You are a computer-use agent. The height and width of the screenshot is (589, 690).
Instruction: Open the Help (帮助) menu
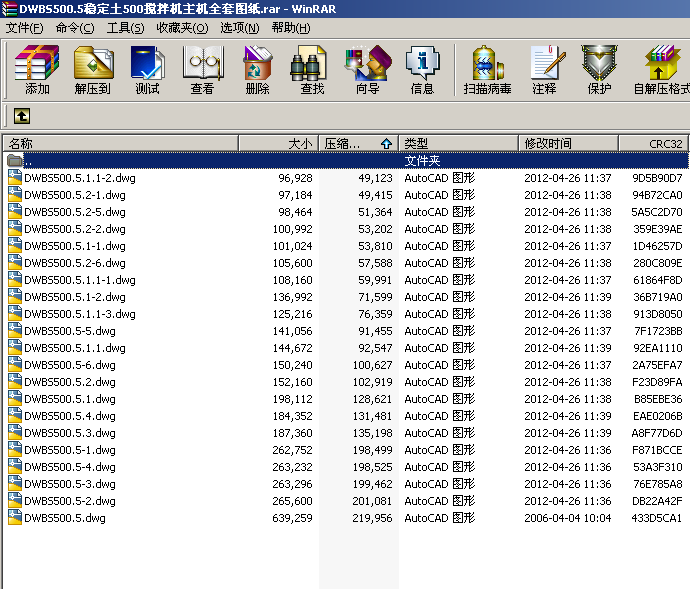[x=291, y=28]
